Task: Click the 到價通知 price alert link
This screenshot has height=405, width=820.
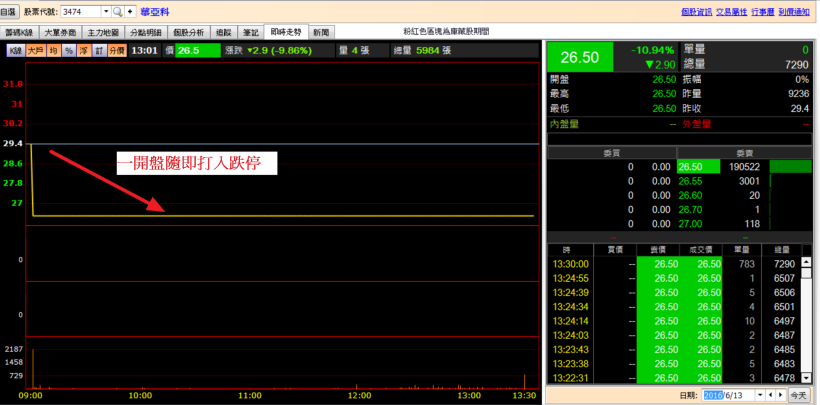Action: coord(796,11)
